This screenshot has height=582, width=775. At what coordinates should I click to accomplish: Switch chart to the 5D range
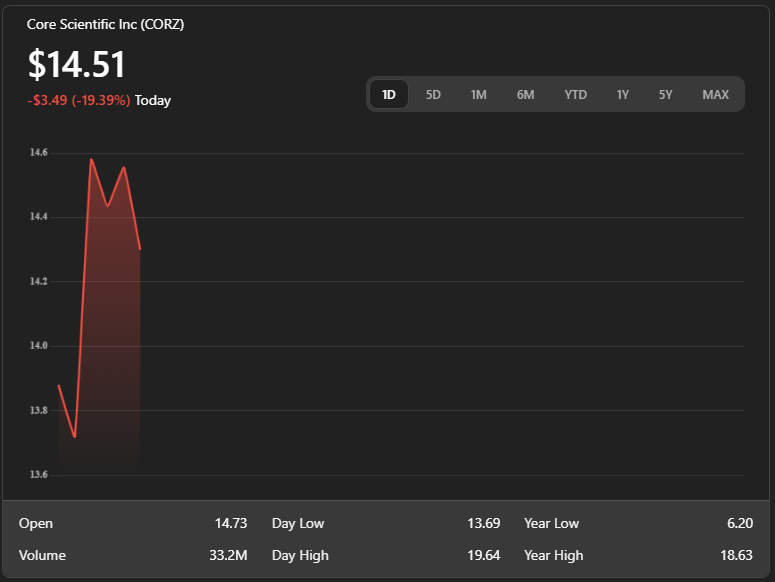(433, 95)
